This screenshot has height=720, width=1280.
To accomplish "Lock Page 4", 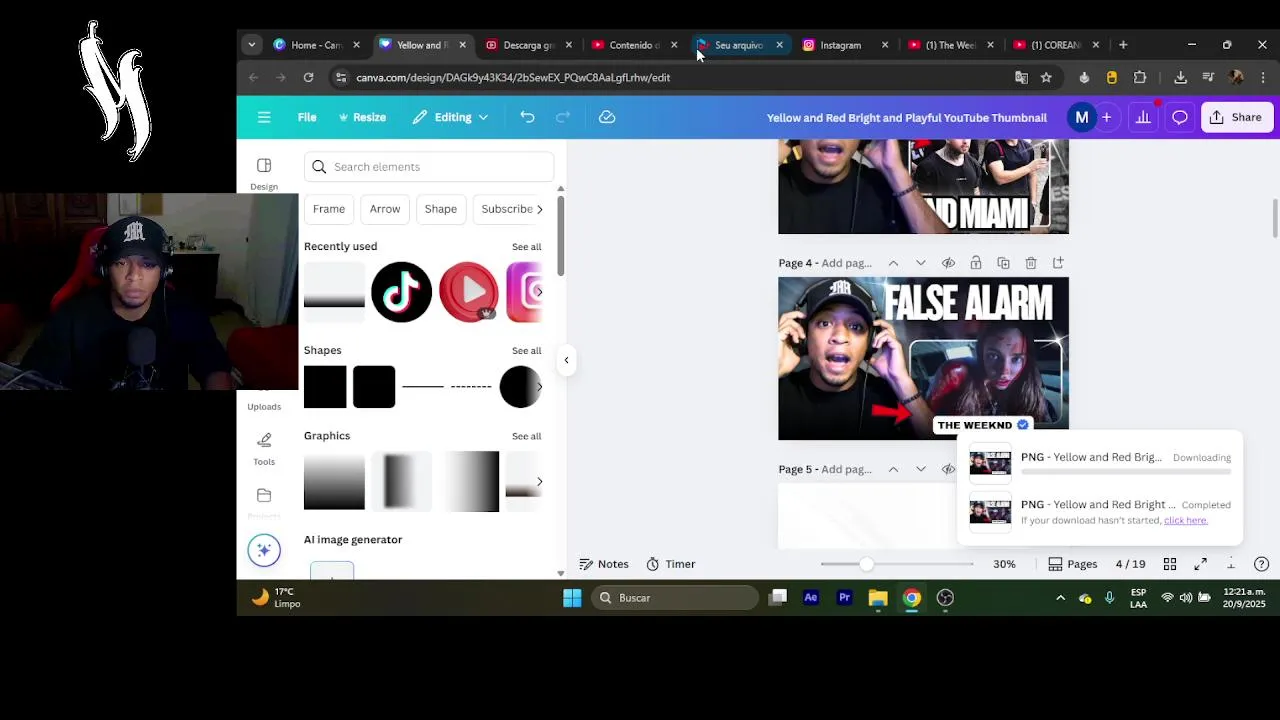I will 976,263.
